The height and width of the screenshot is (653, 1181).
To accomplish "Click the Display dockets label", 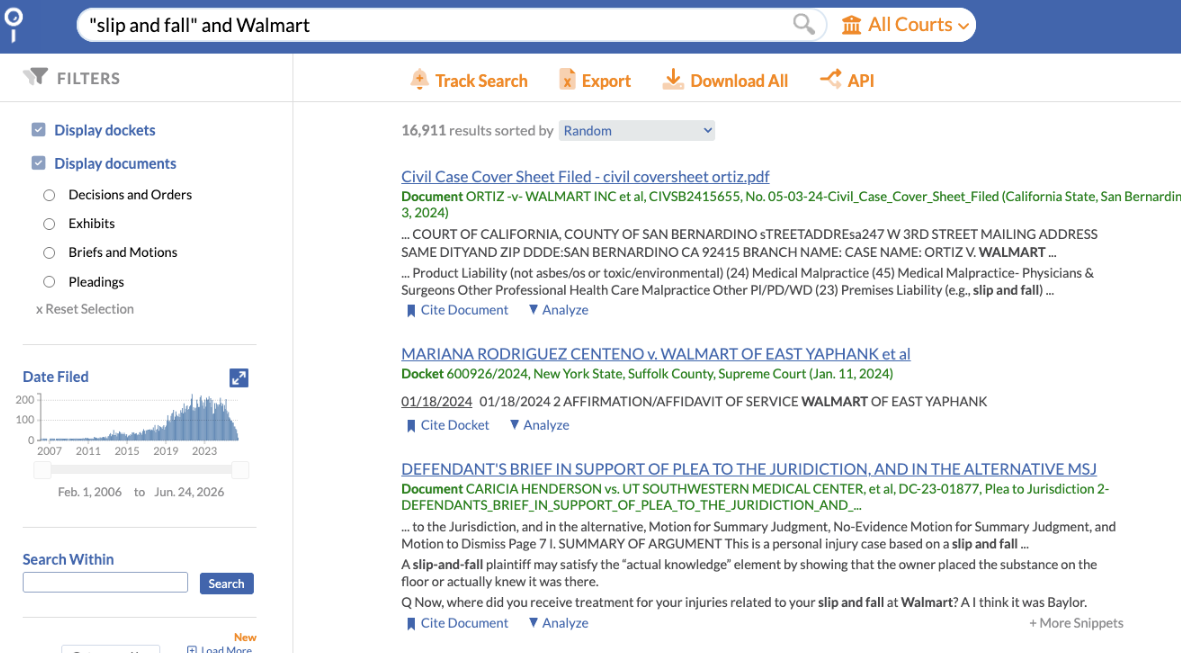I will 105,130.
